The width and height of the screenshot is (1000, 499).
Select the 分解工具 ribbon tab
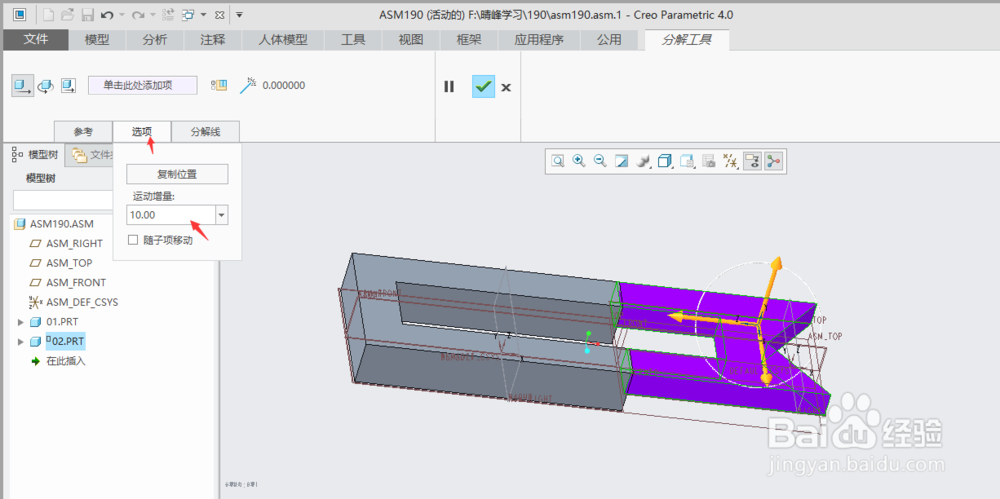click(x=687, y=40)
